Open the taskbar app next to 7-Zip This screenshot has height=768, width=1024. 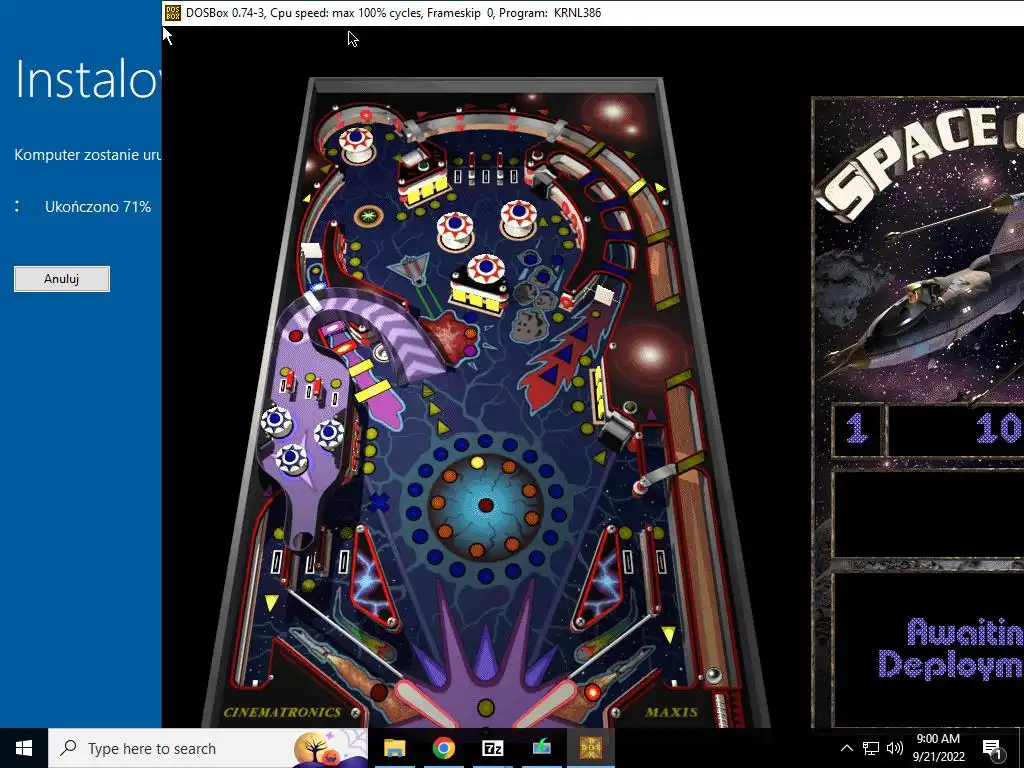[541, 748]
